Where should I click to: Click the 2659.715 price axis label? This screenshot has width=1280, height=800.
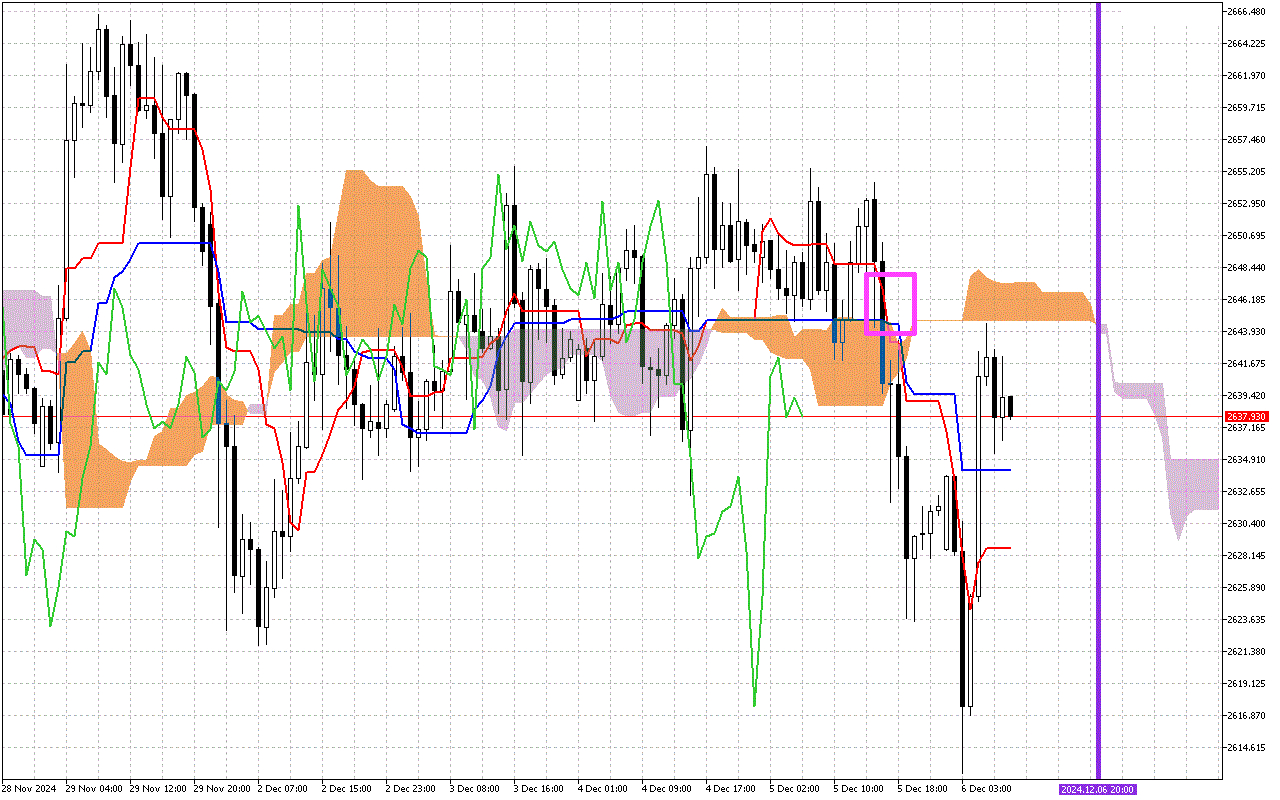pos(1246,108)
